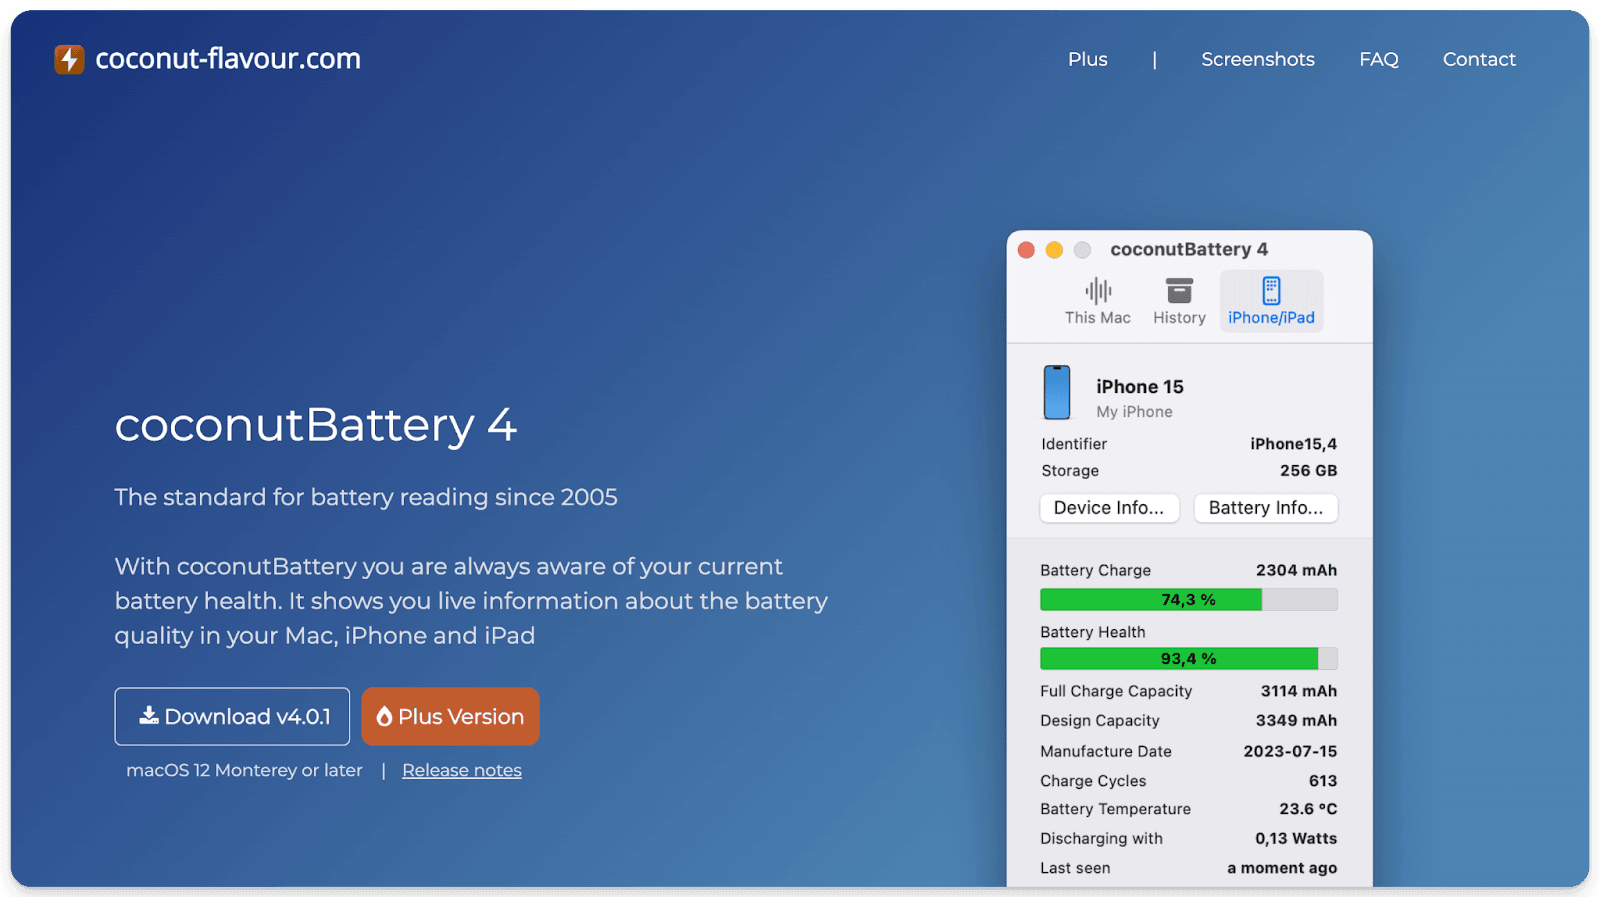Click the Full Charge Capacity label
The height and width of the screenshot is (897, 1600).
1116,691
